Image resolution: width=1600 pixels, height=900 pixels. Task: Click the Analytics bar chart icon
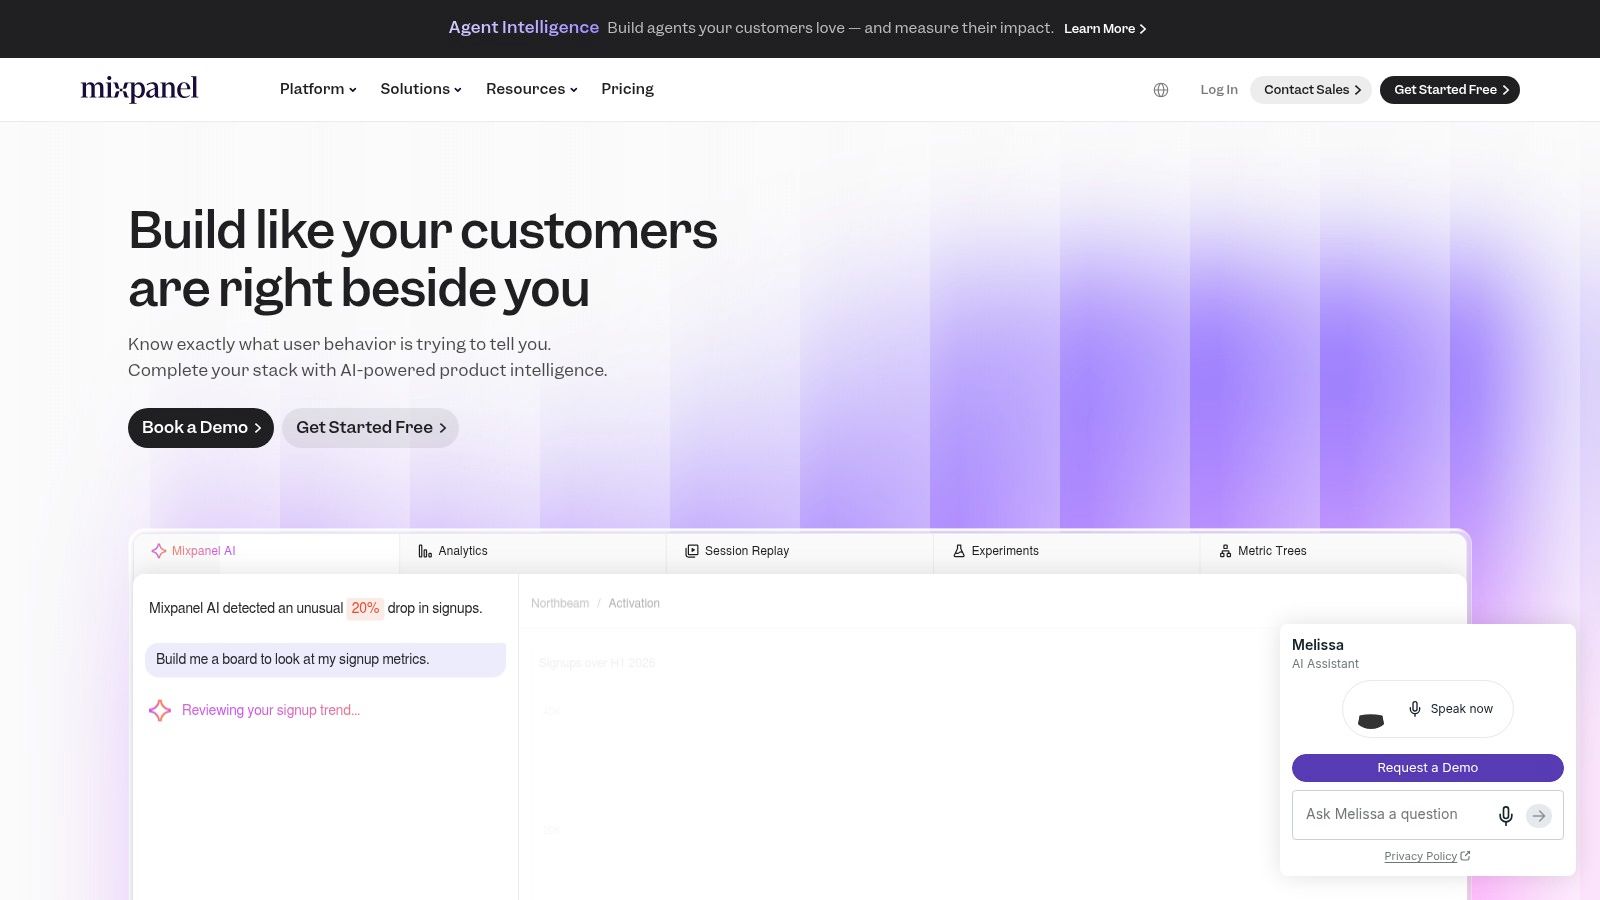pyautogui.click(x=425, y=551)
